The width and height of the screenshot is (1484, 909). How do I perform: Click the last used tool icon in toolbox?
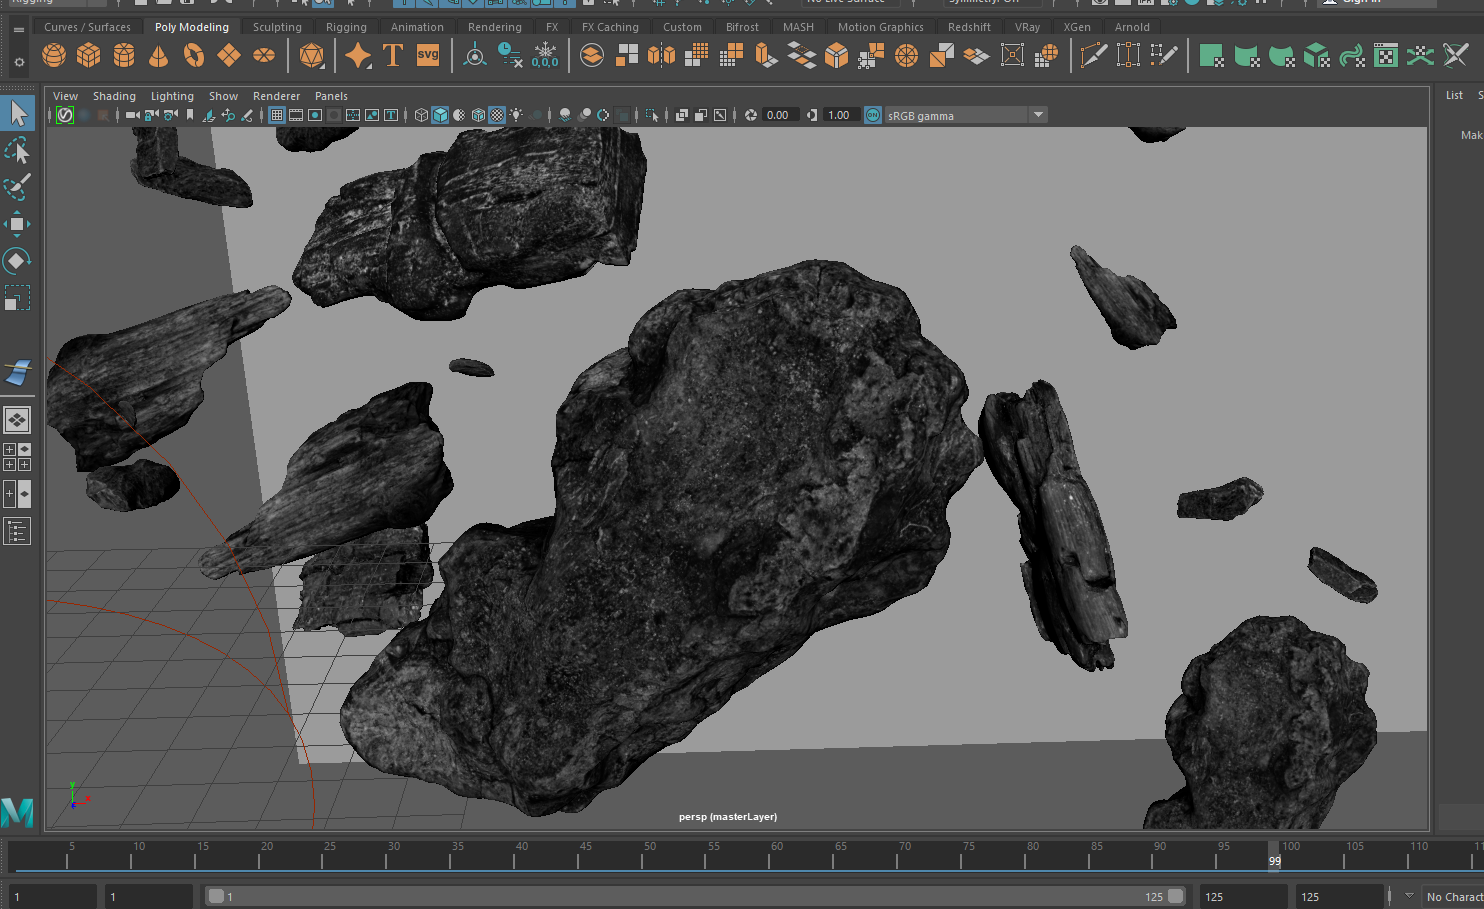pos(17,372)
